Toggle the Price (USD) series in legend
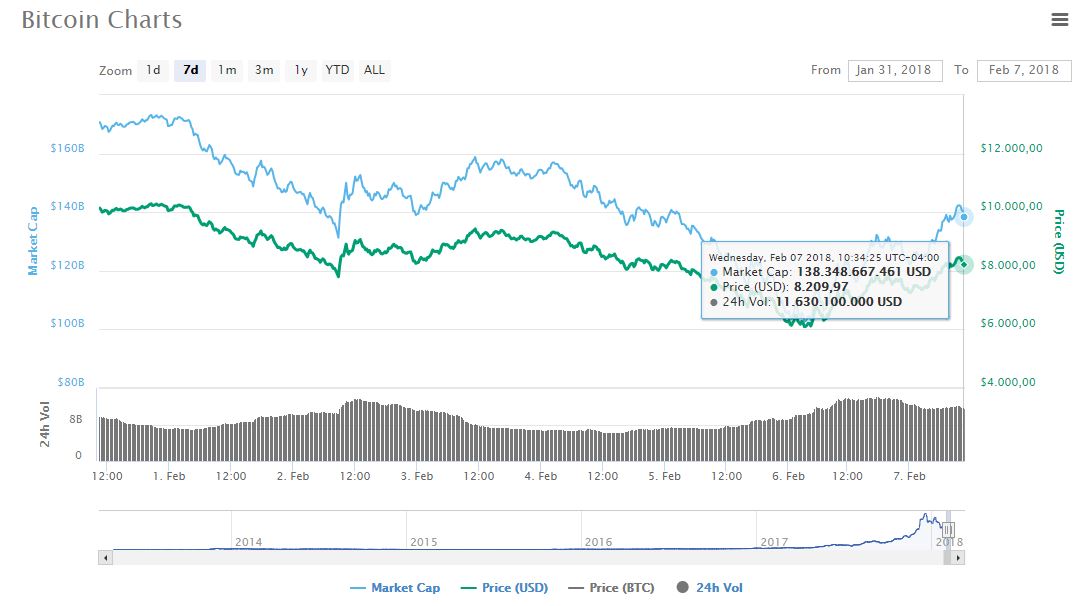Image resolution: width=1082 pixels, height=606 pixels. coord(504,587)
